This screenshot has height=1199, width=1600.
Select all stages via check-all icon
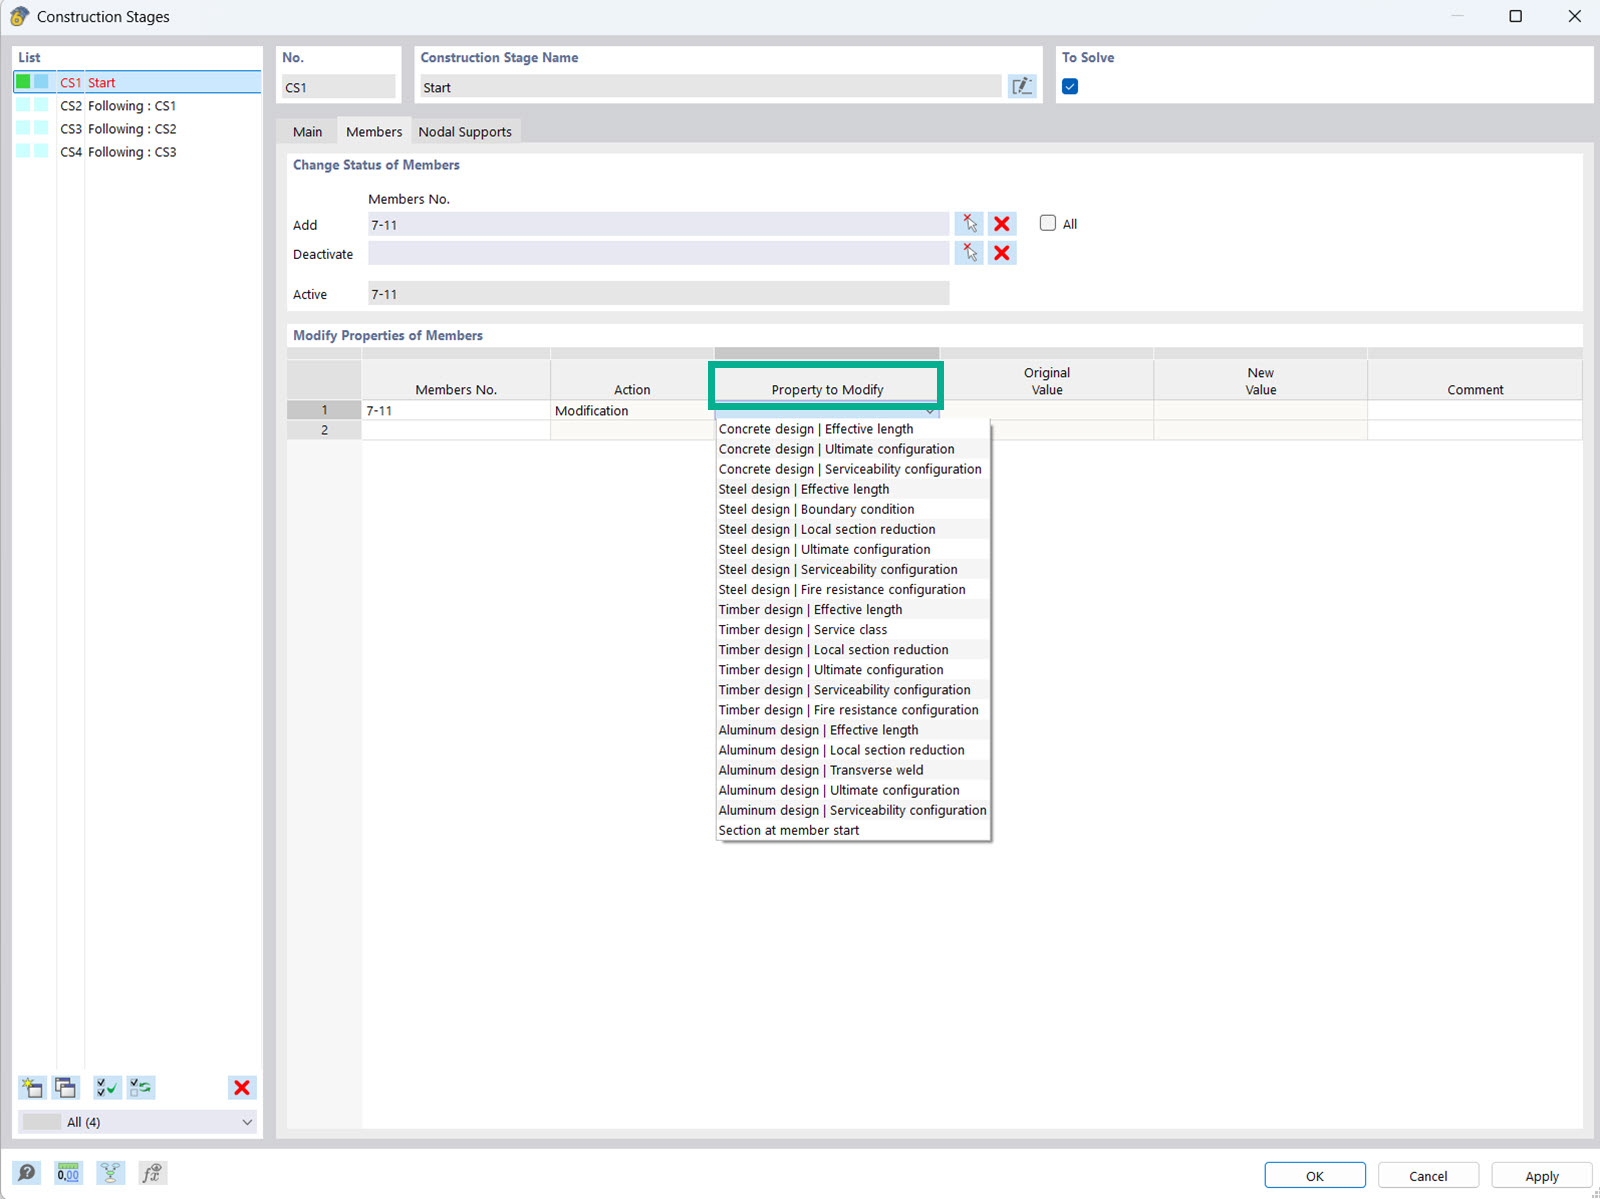(x=108, y=1087)
